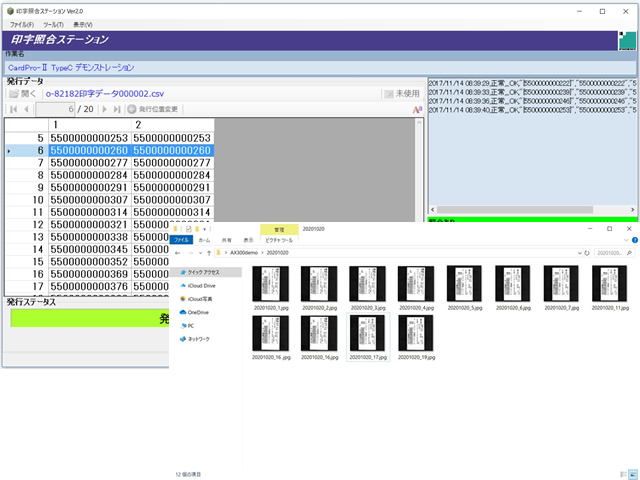The height and width of the screenshot is (480, 640).
Task: Click the Aa font size icon
Action: point(417,109)
